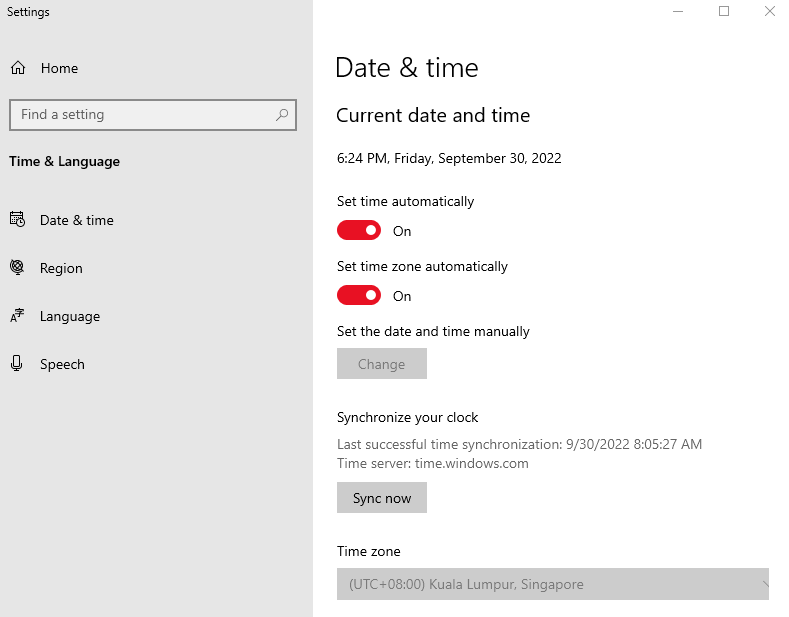Click the Time & Language heading
789x617 pixels.
[x=64, y=162]
